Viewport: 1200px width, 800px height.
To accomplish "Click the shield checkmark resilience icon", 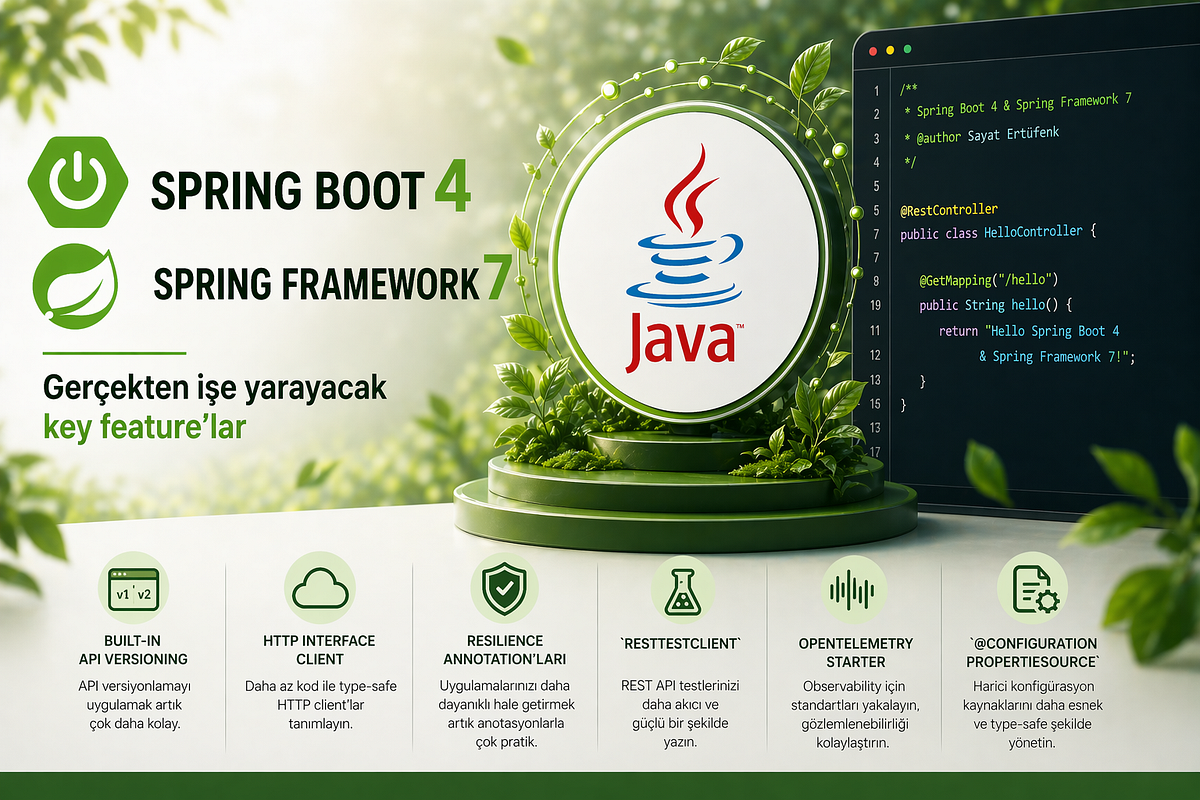I will (504, 589).
